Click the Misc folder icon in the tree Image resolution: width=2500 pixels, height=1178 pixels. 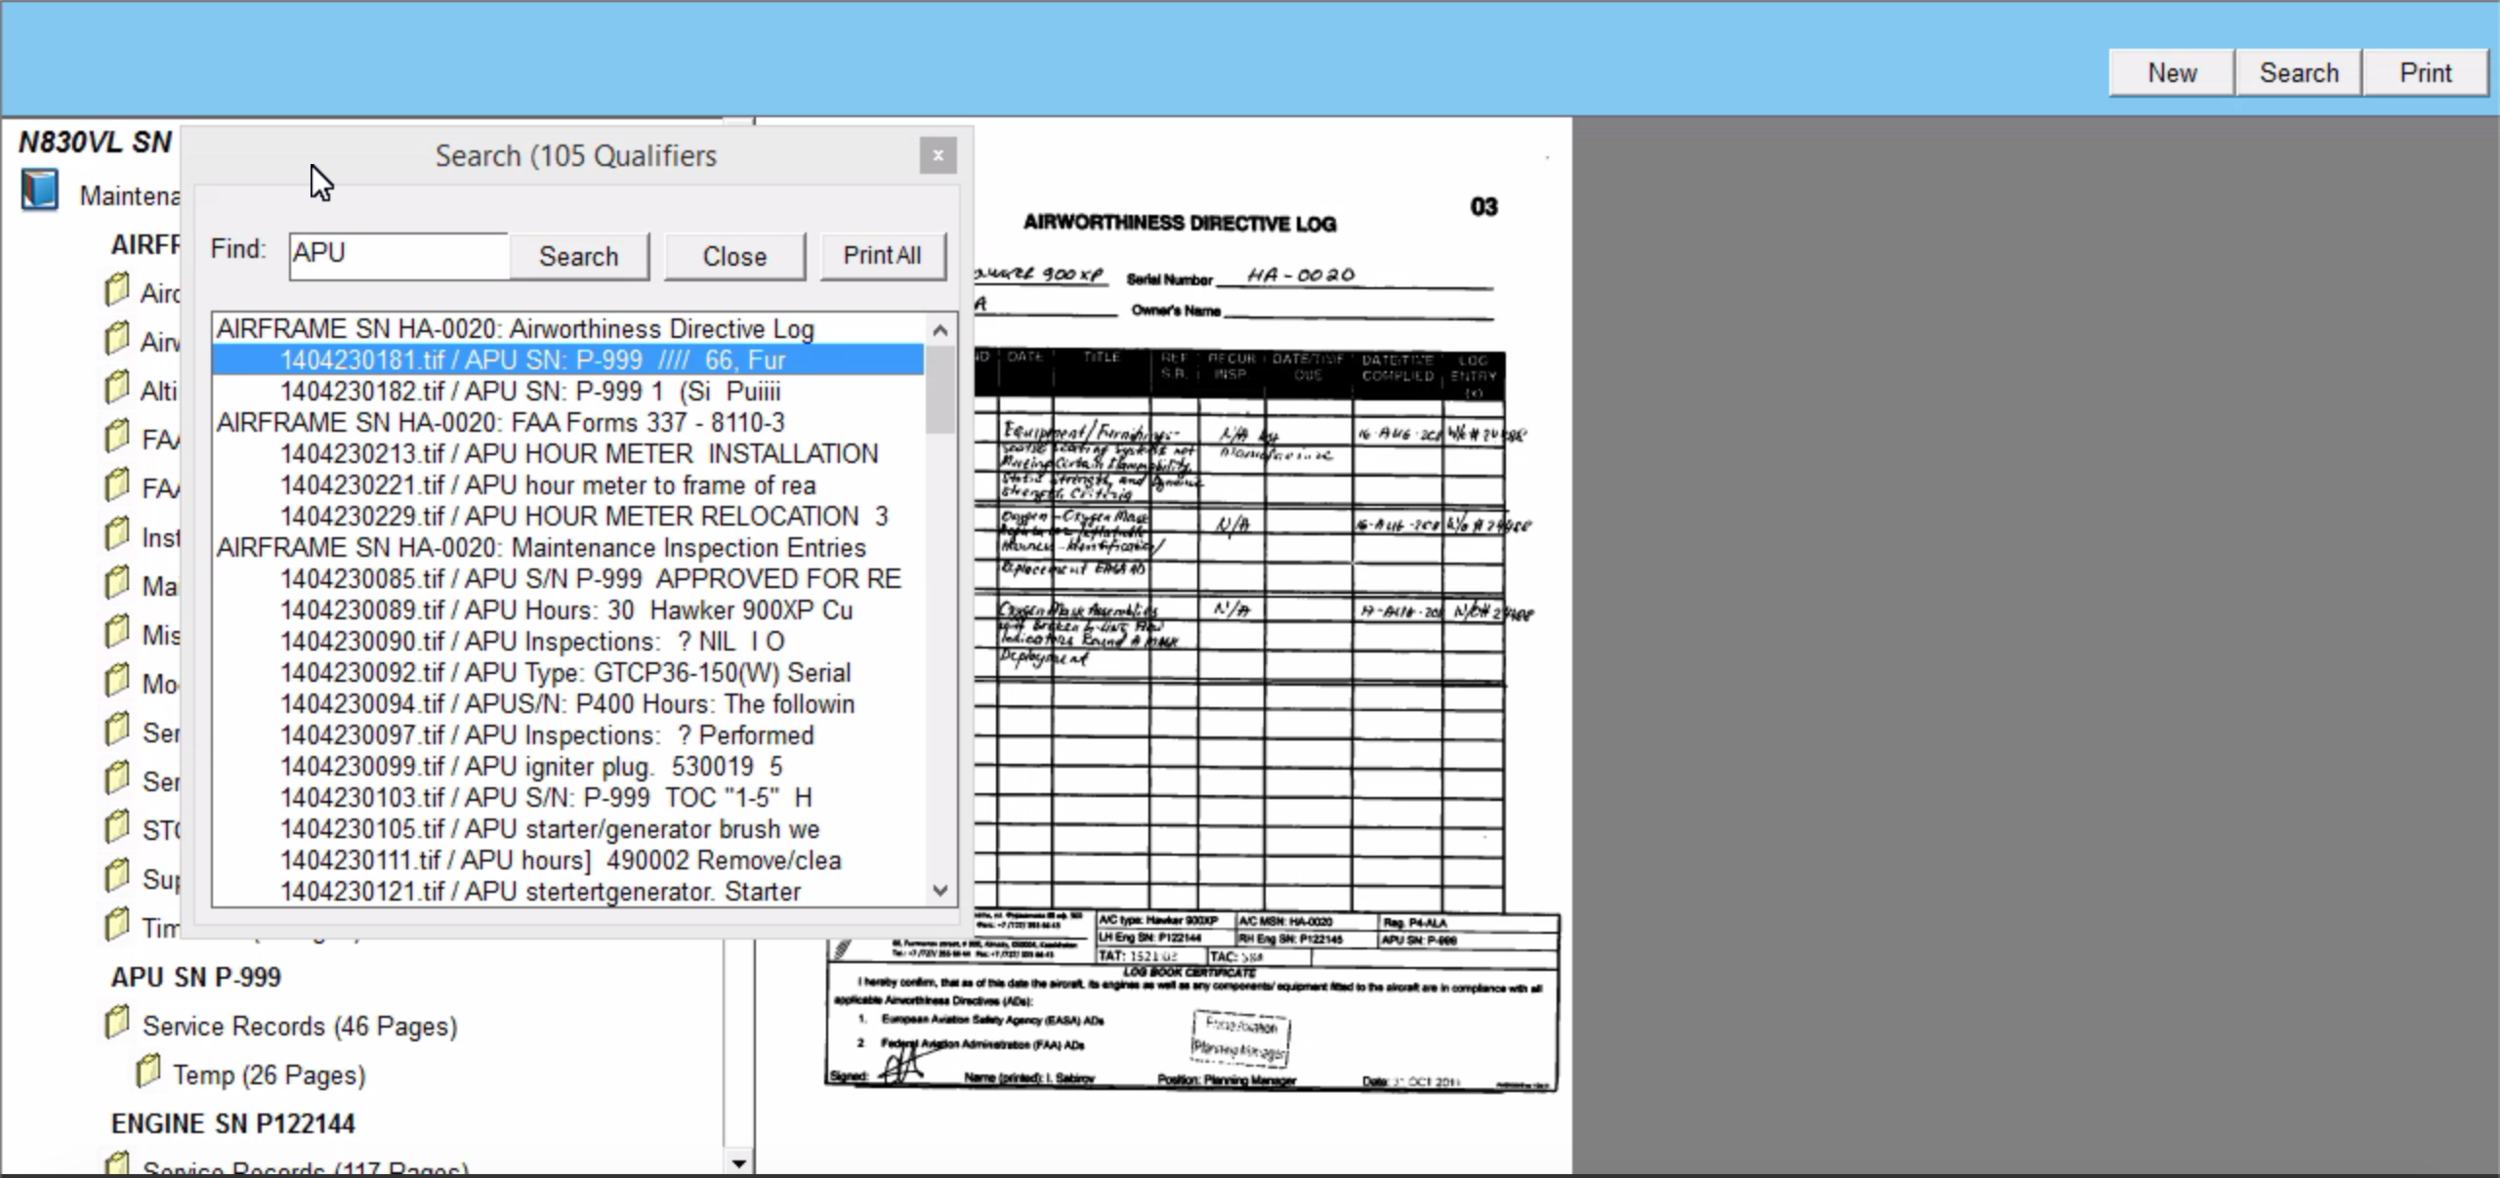118,633
